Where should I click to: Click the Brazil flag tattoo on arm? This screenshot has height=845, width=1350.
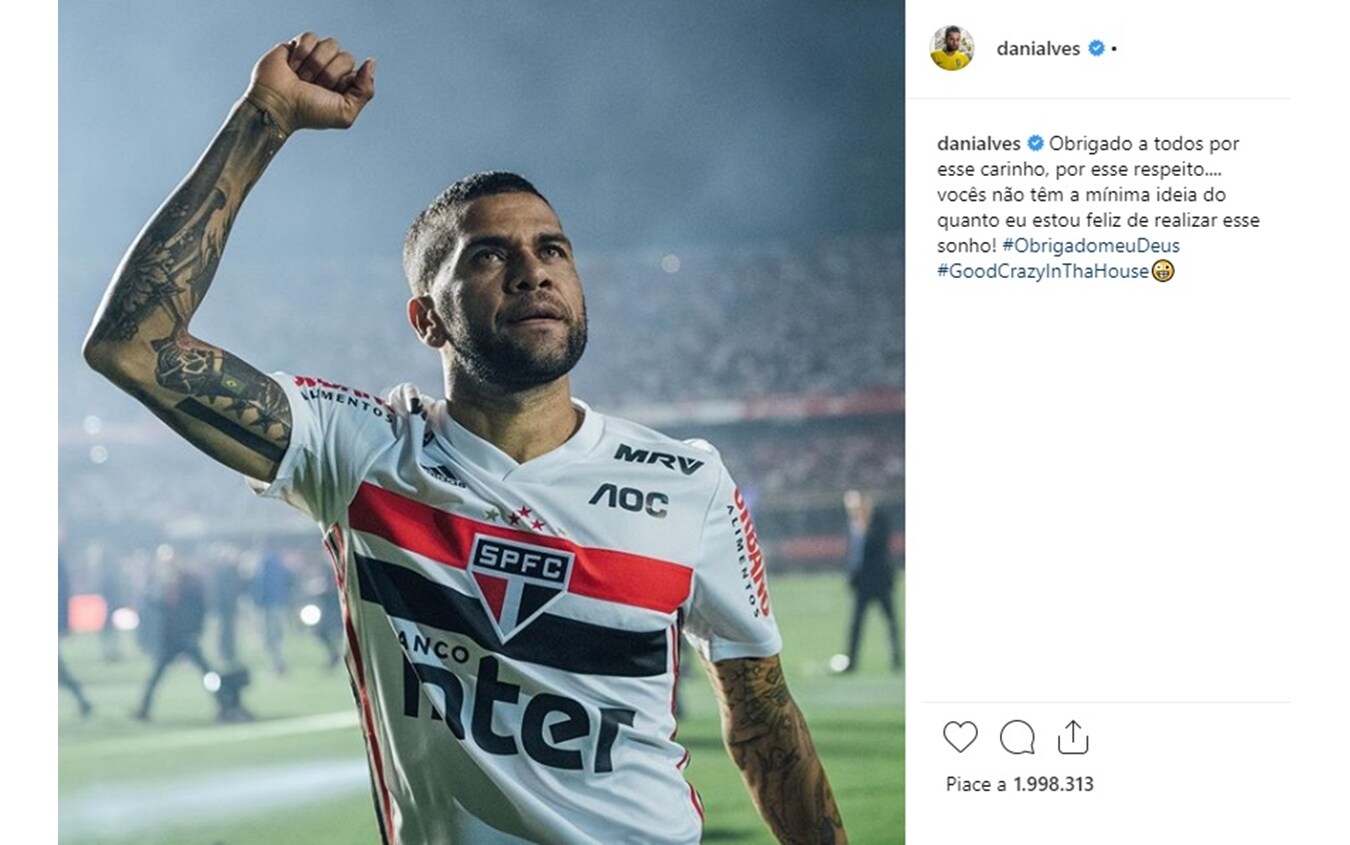pyautogui.click(x=233, y=384)
